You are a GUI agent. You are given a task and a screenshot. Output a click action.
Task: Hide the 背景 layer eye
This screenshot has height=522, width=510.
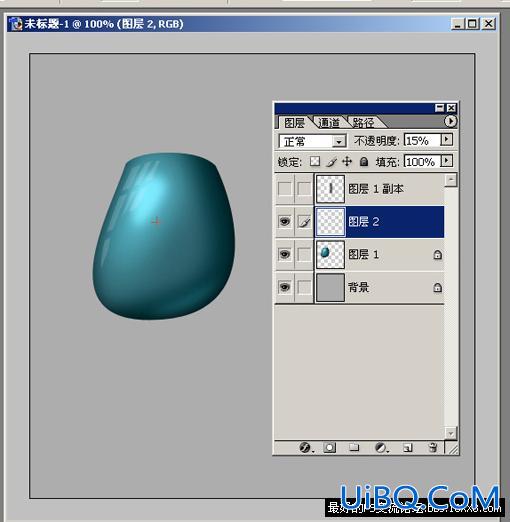(x=284, y=287)
